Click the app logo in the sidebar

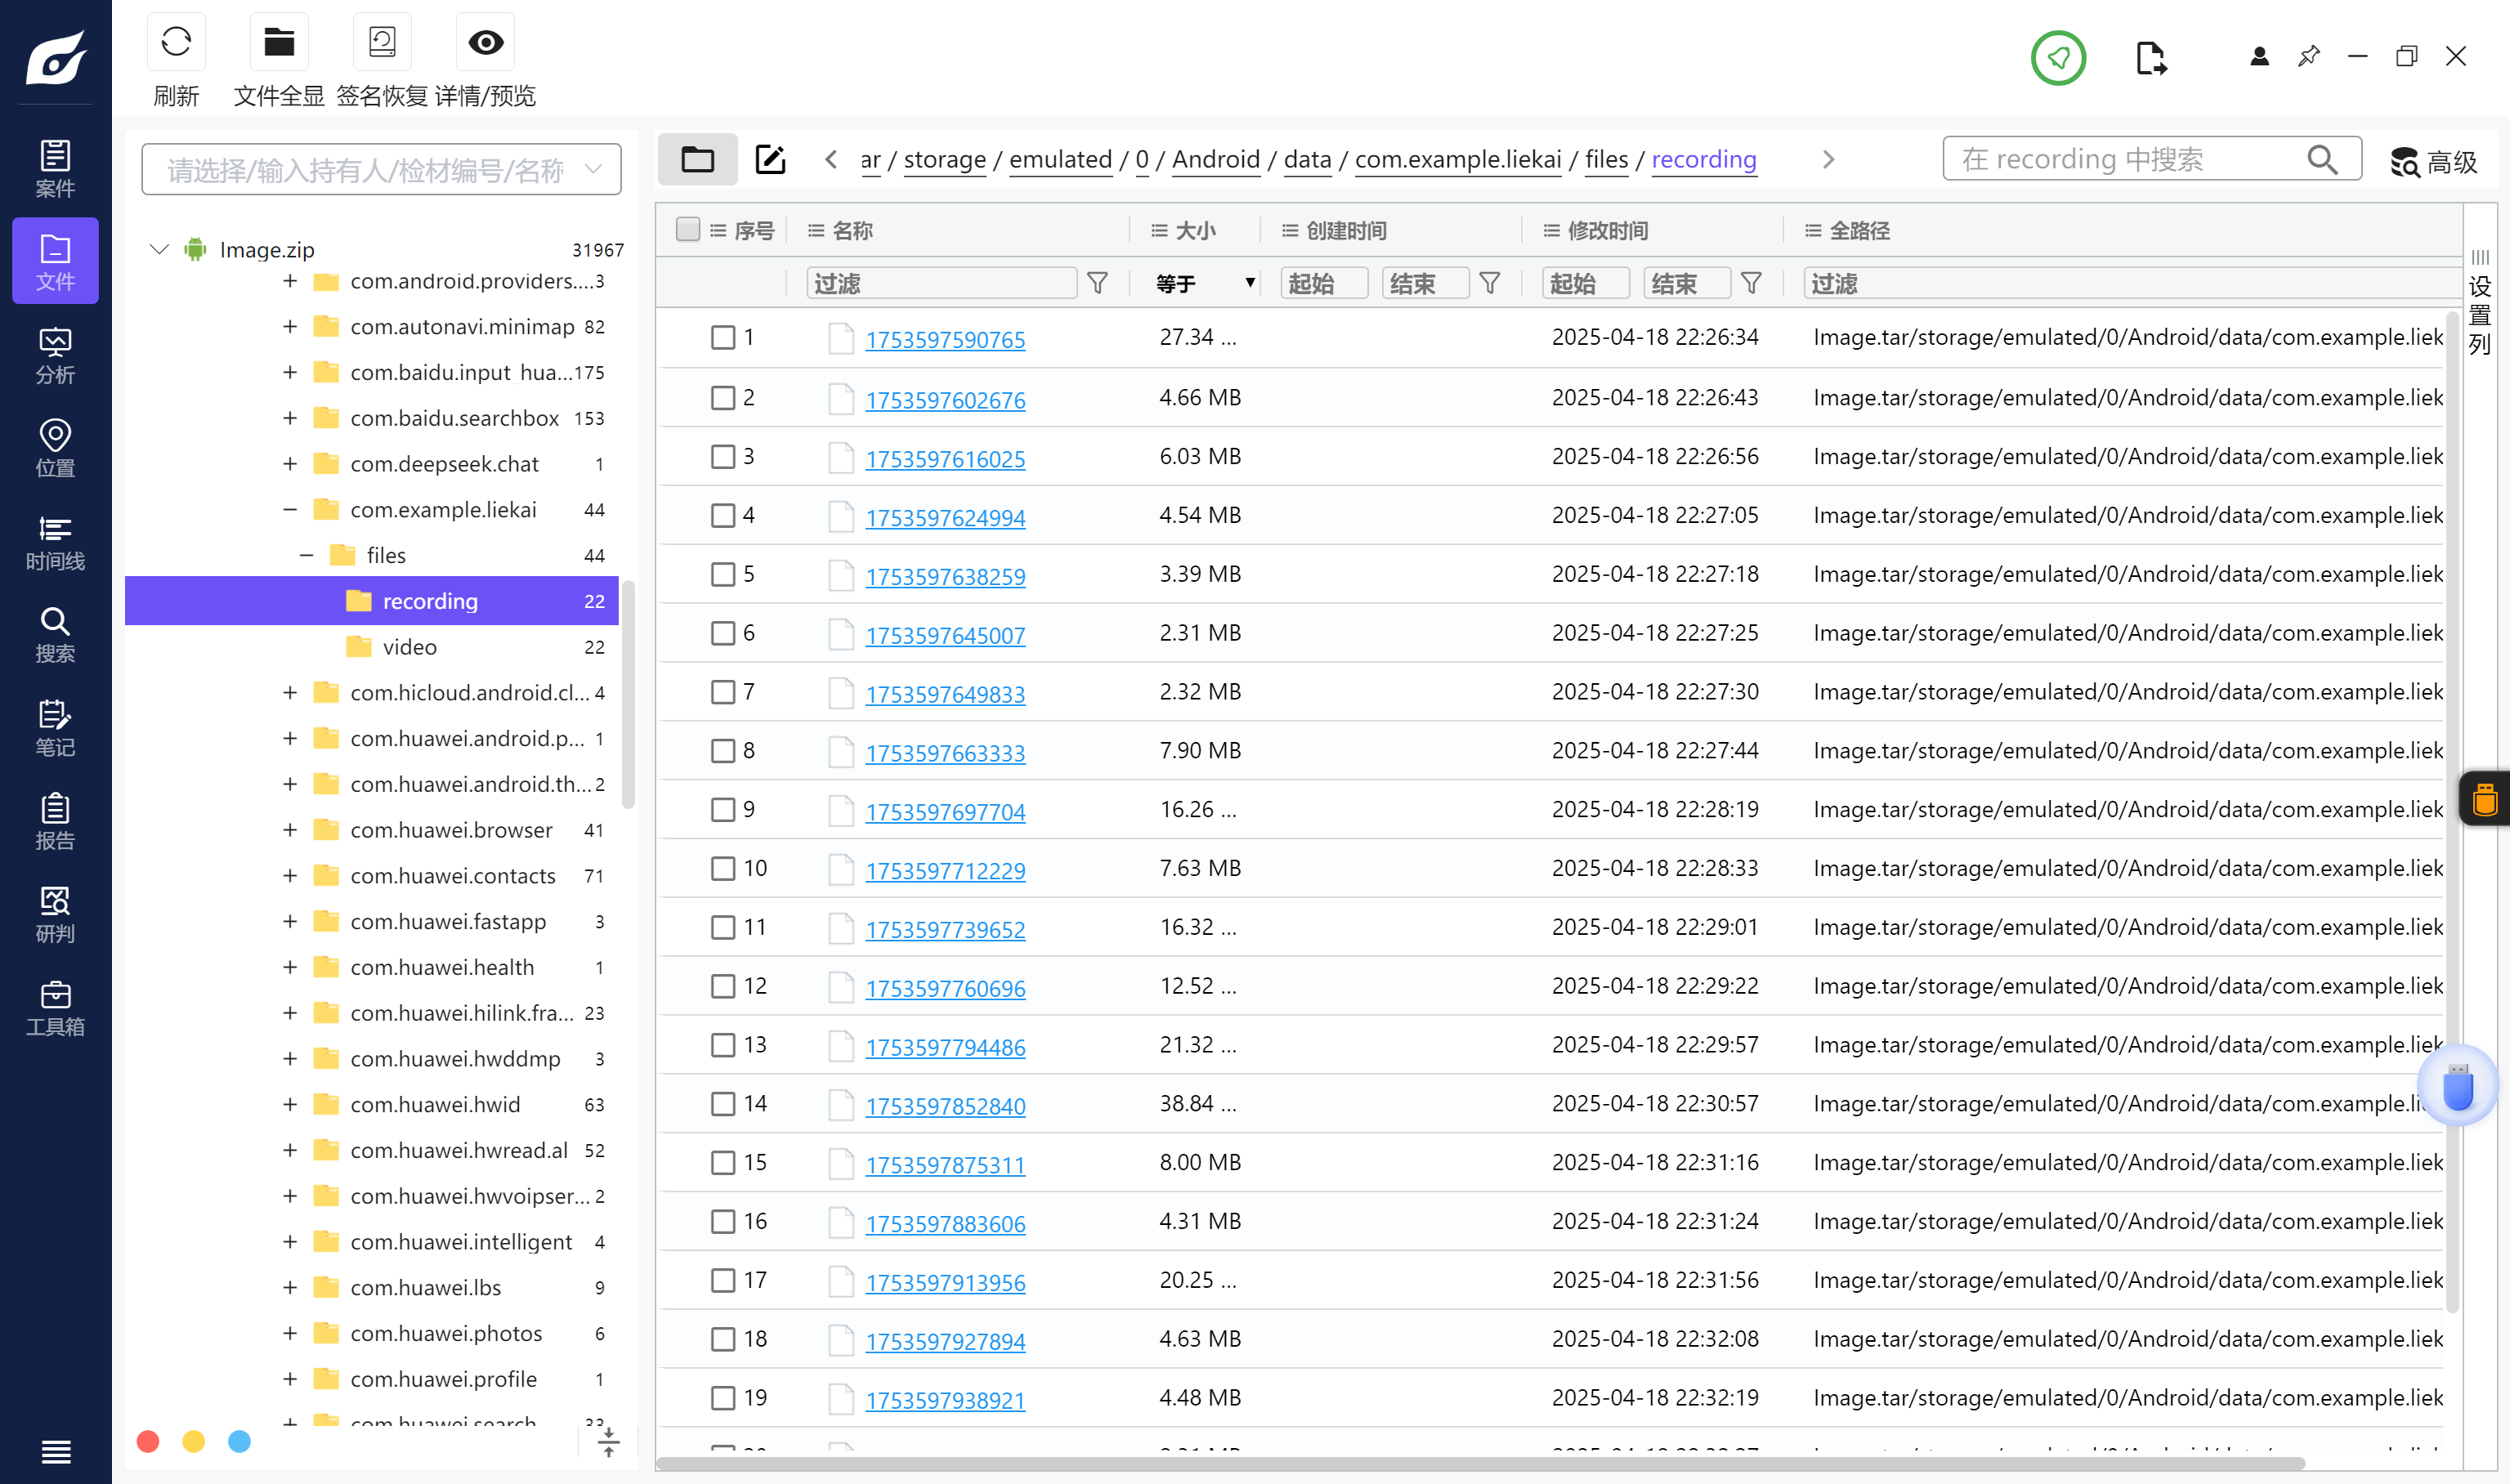[x=56, y=58]
